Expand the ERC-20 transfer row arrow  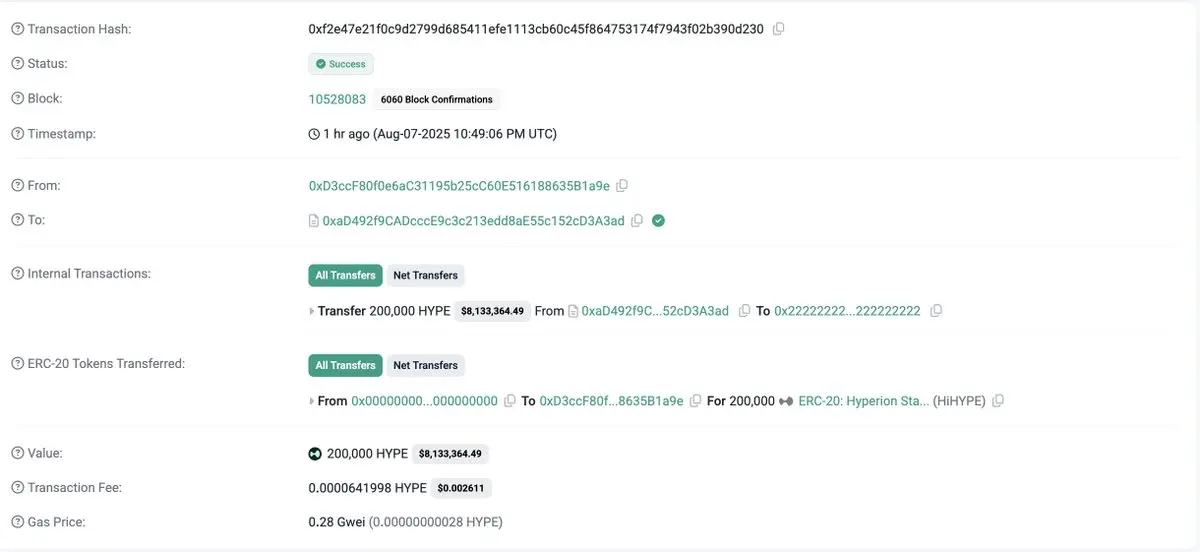pyautogui.click(x=312, y=401)
